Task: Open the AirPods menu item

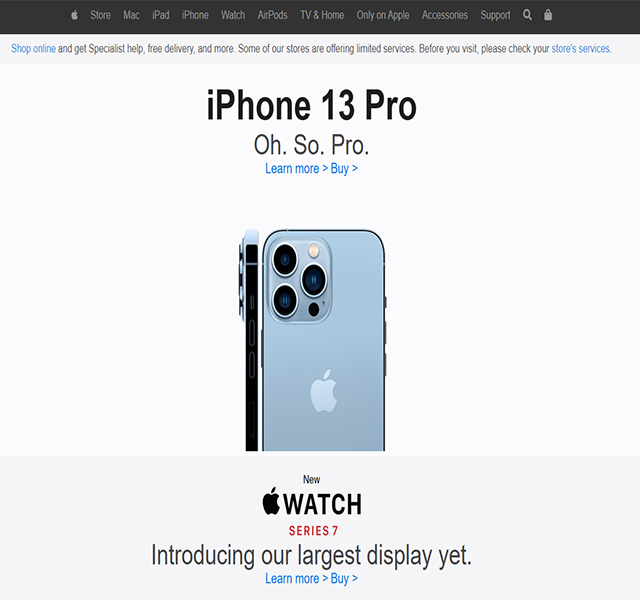Action: click(x=272, y=16)
